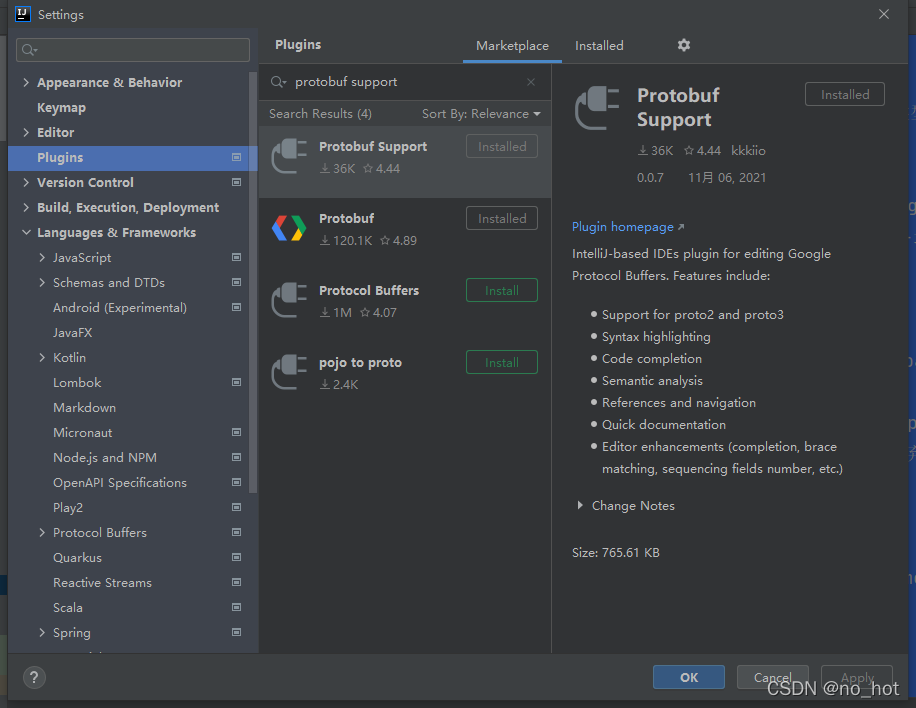The image size is (916, 708).
Task: Click the project-level marker next to JavaScript
Action: 237,257
